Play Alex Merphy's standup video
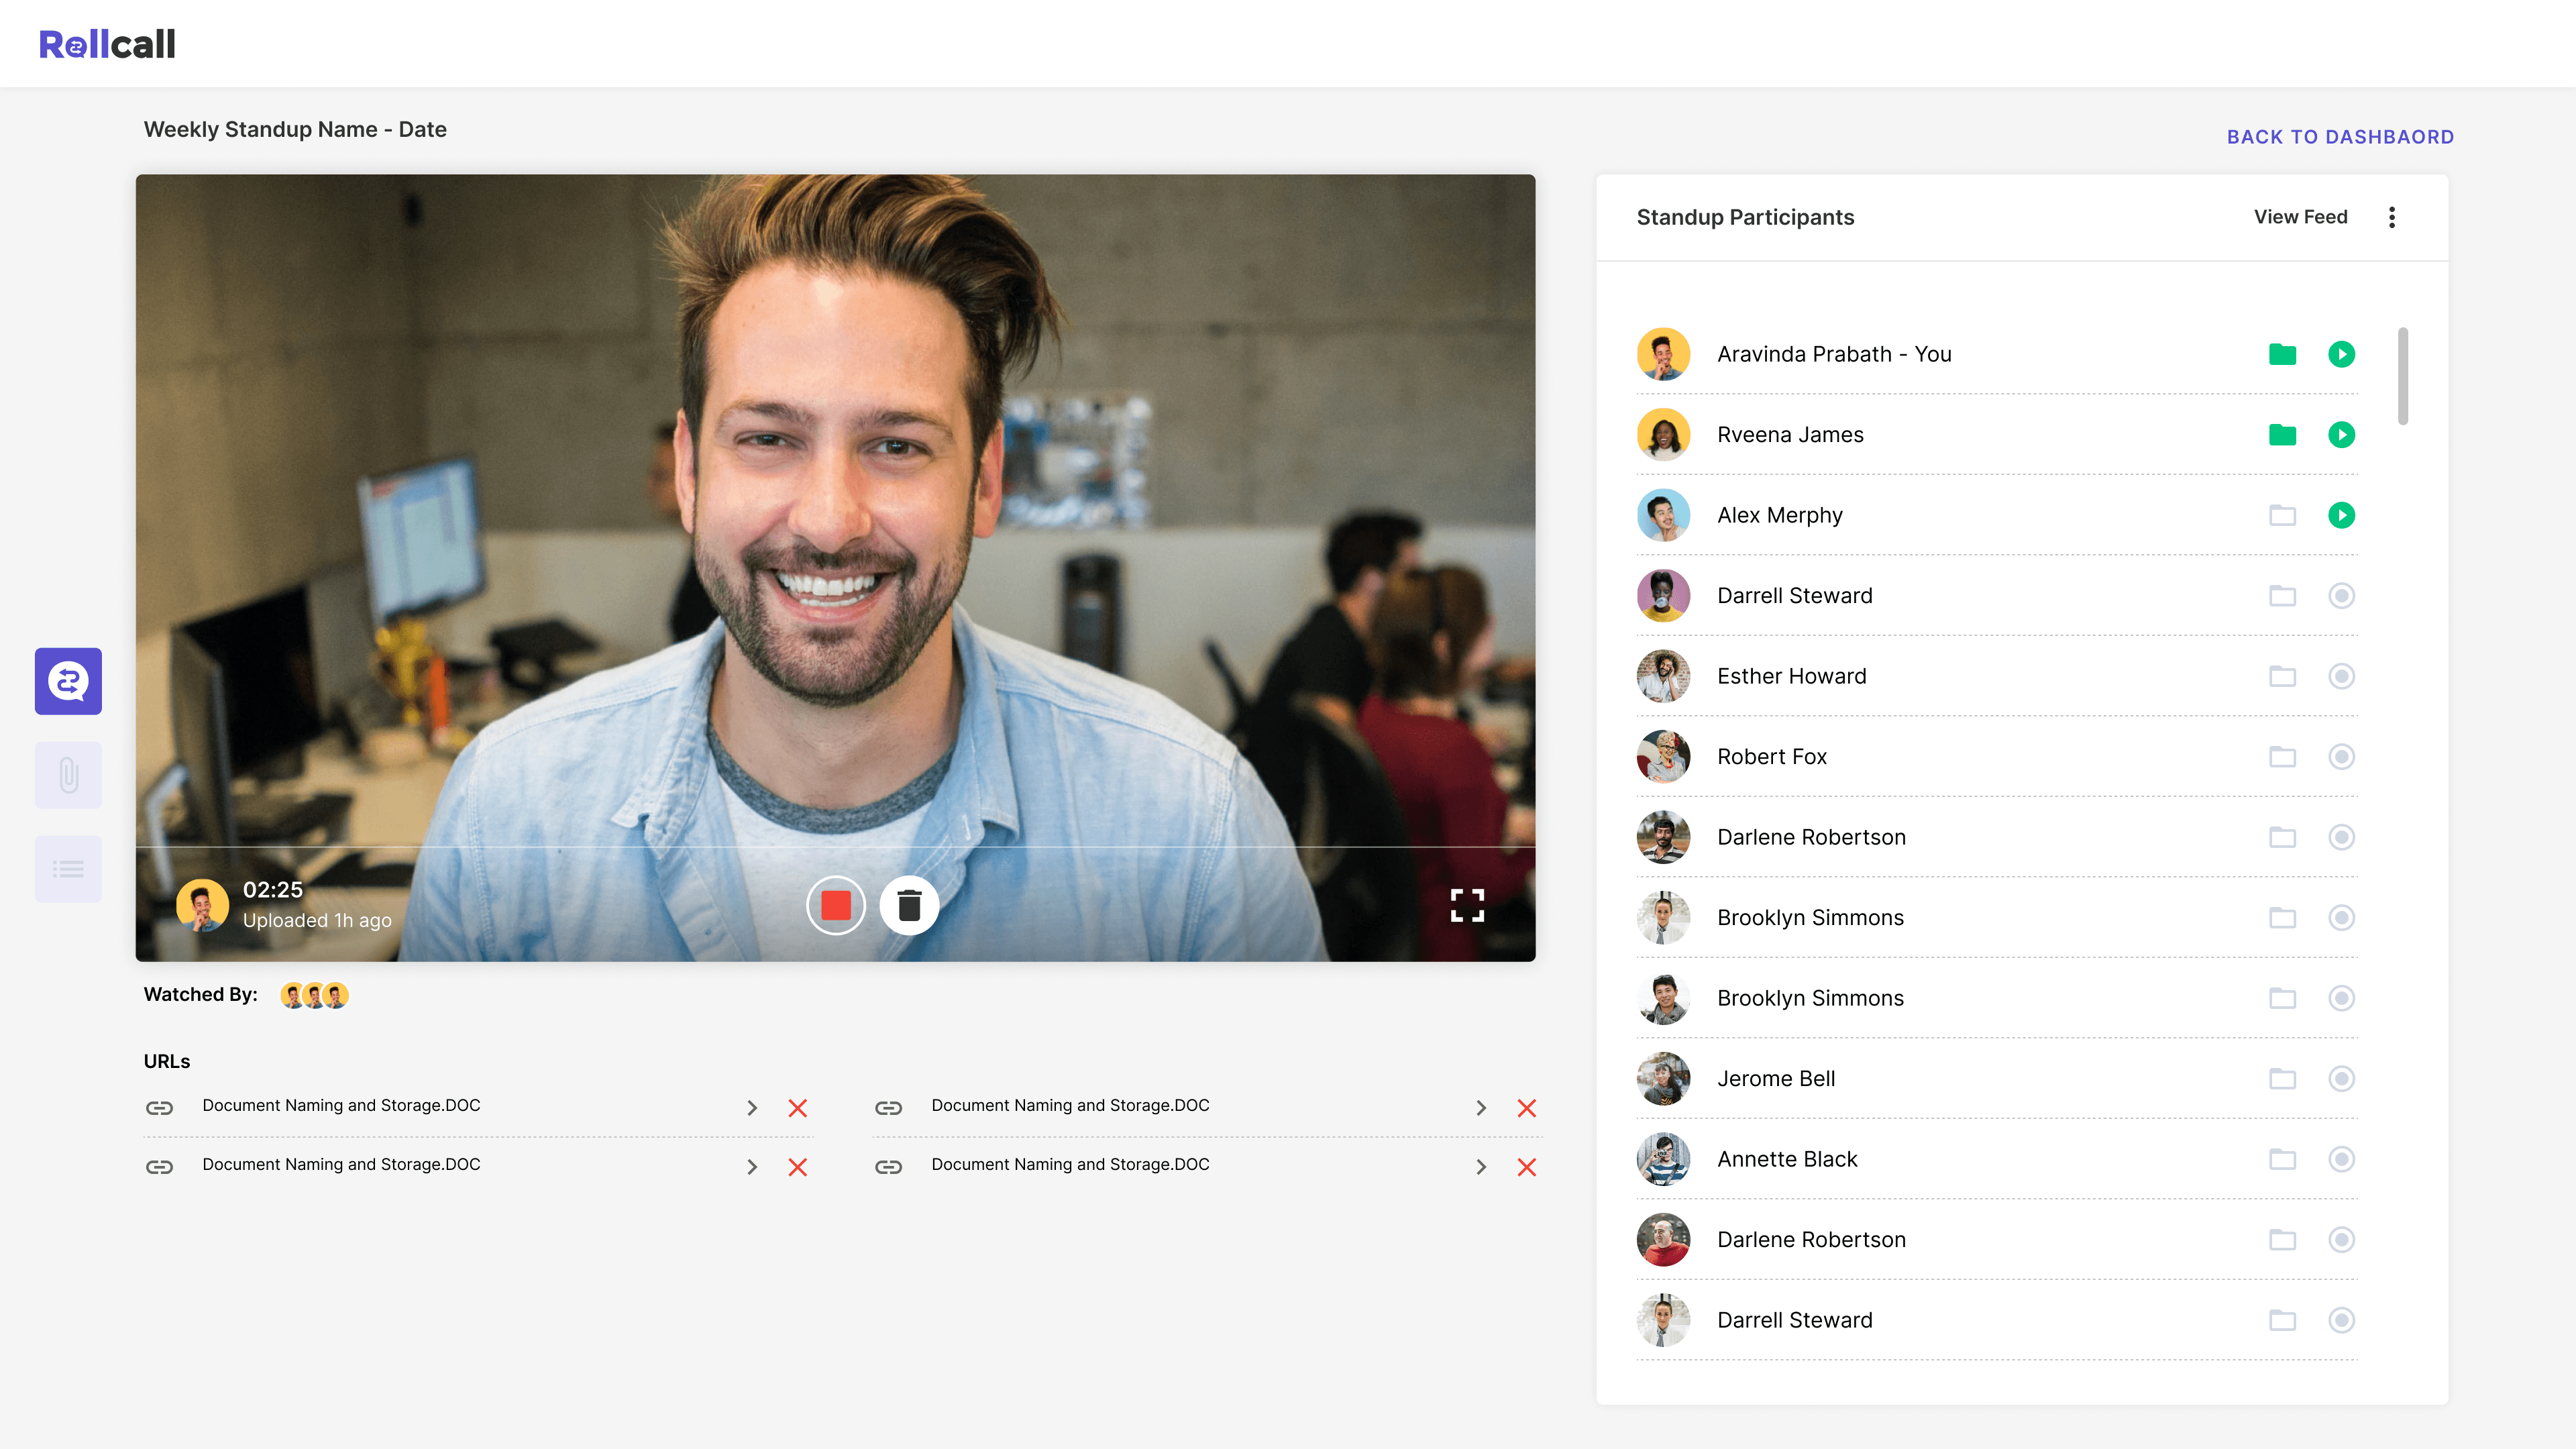 tap(2341, 515)
